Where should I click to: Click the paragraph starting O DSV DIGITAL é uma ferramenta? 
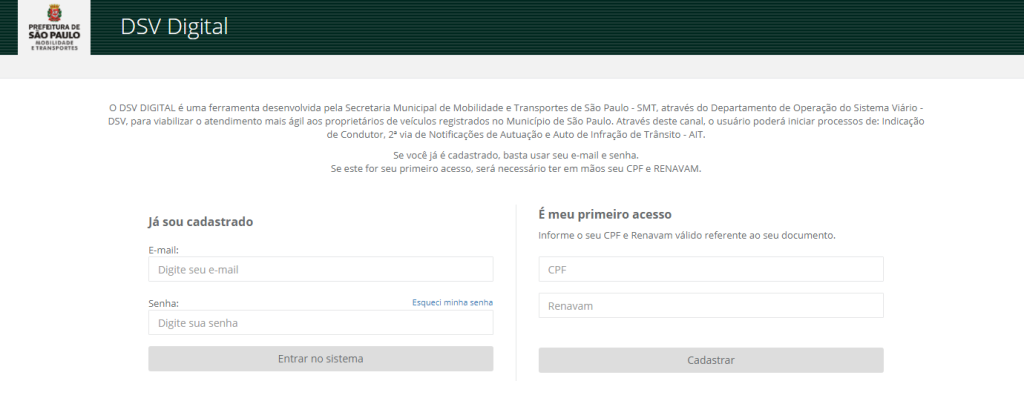[x=516, y=121]
